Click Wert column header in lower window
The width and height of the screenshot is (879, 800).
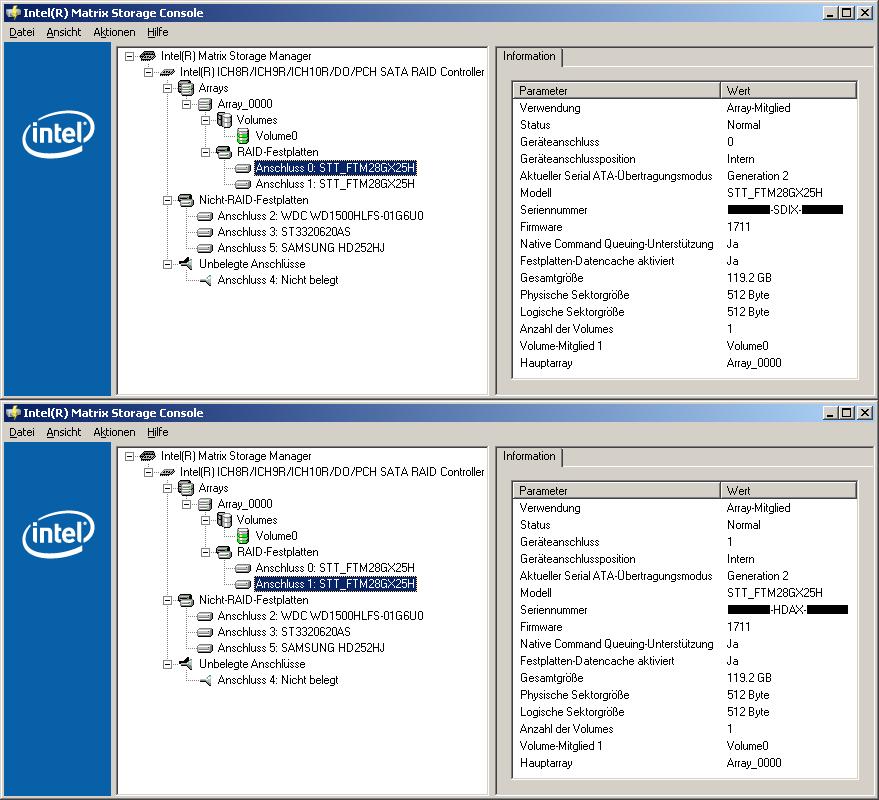point(789,491)
